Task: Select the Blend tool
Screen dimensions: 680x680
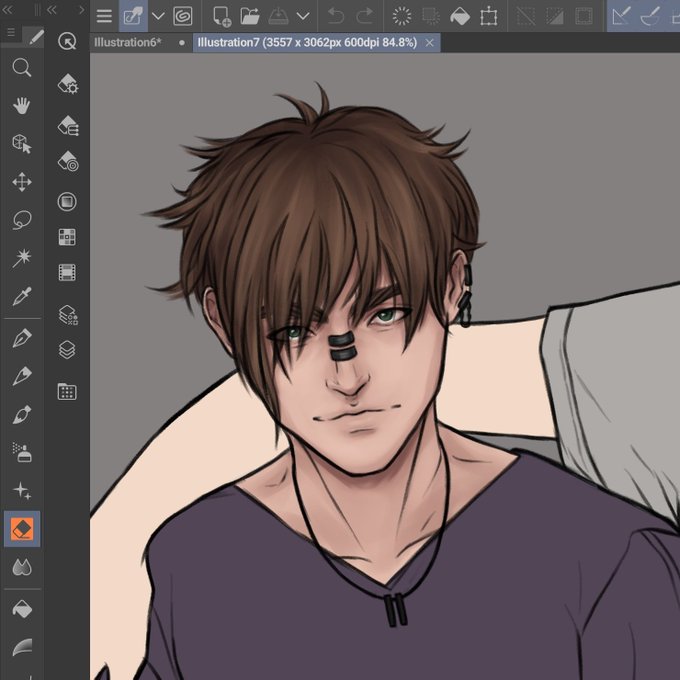Action: [22, 567]
